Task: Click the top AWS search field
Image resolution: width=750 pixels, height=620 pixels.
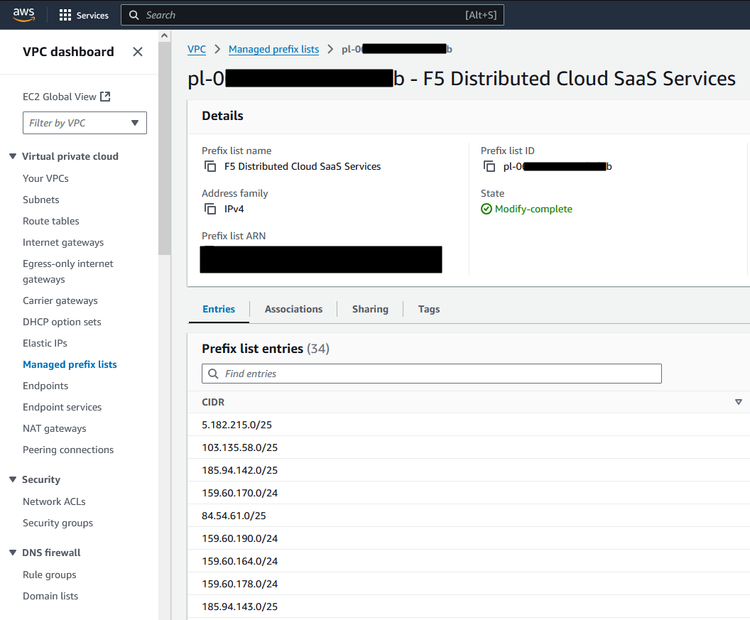Action: (x=300, y=15)
